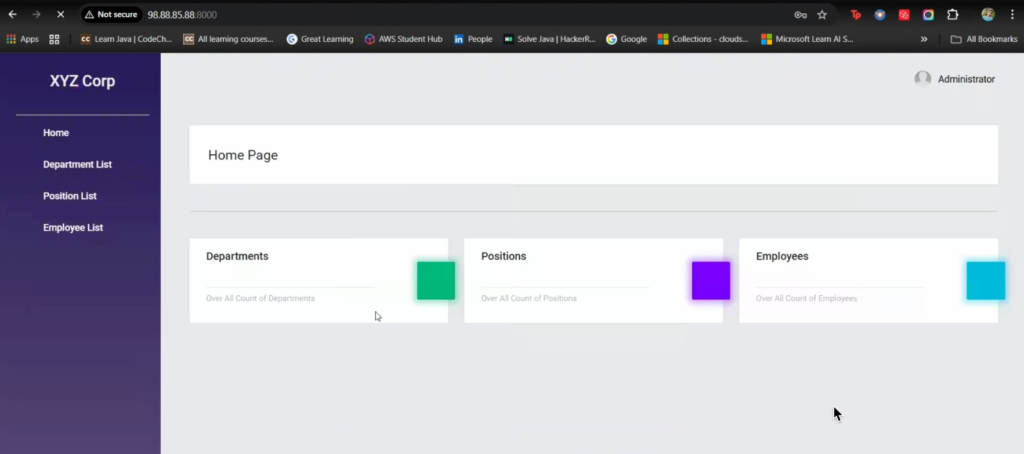Screen dimensions: 1024x454
Task: Open Department List in the sidebar
Action: (77, 165)
